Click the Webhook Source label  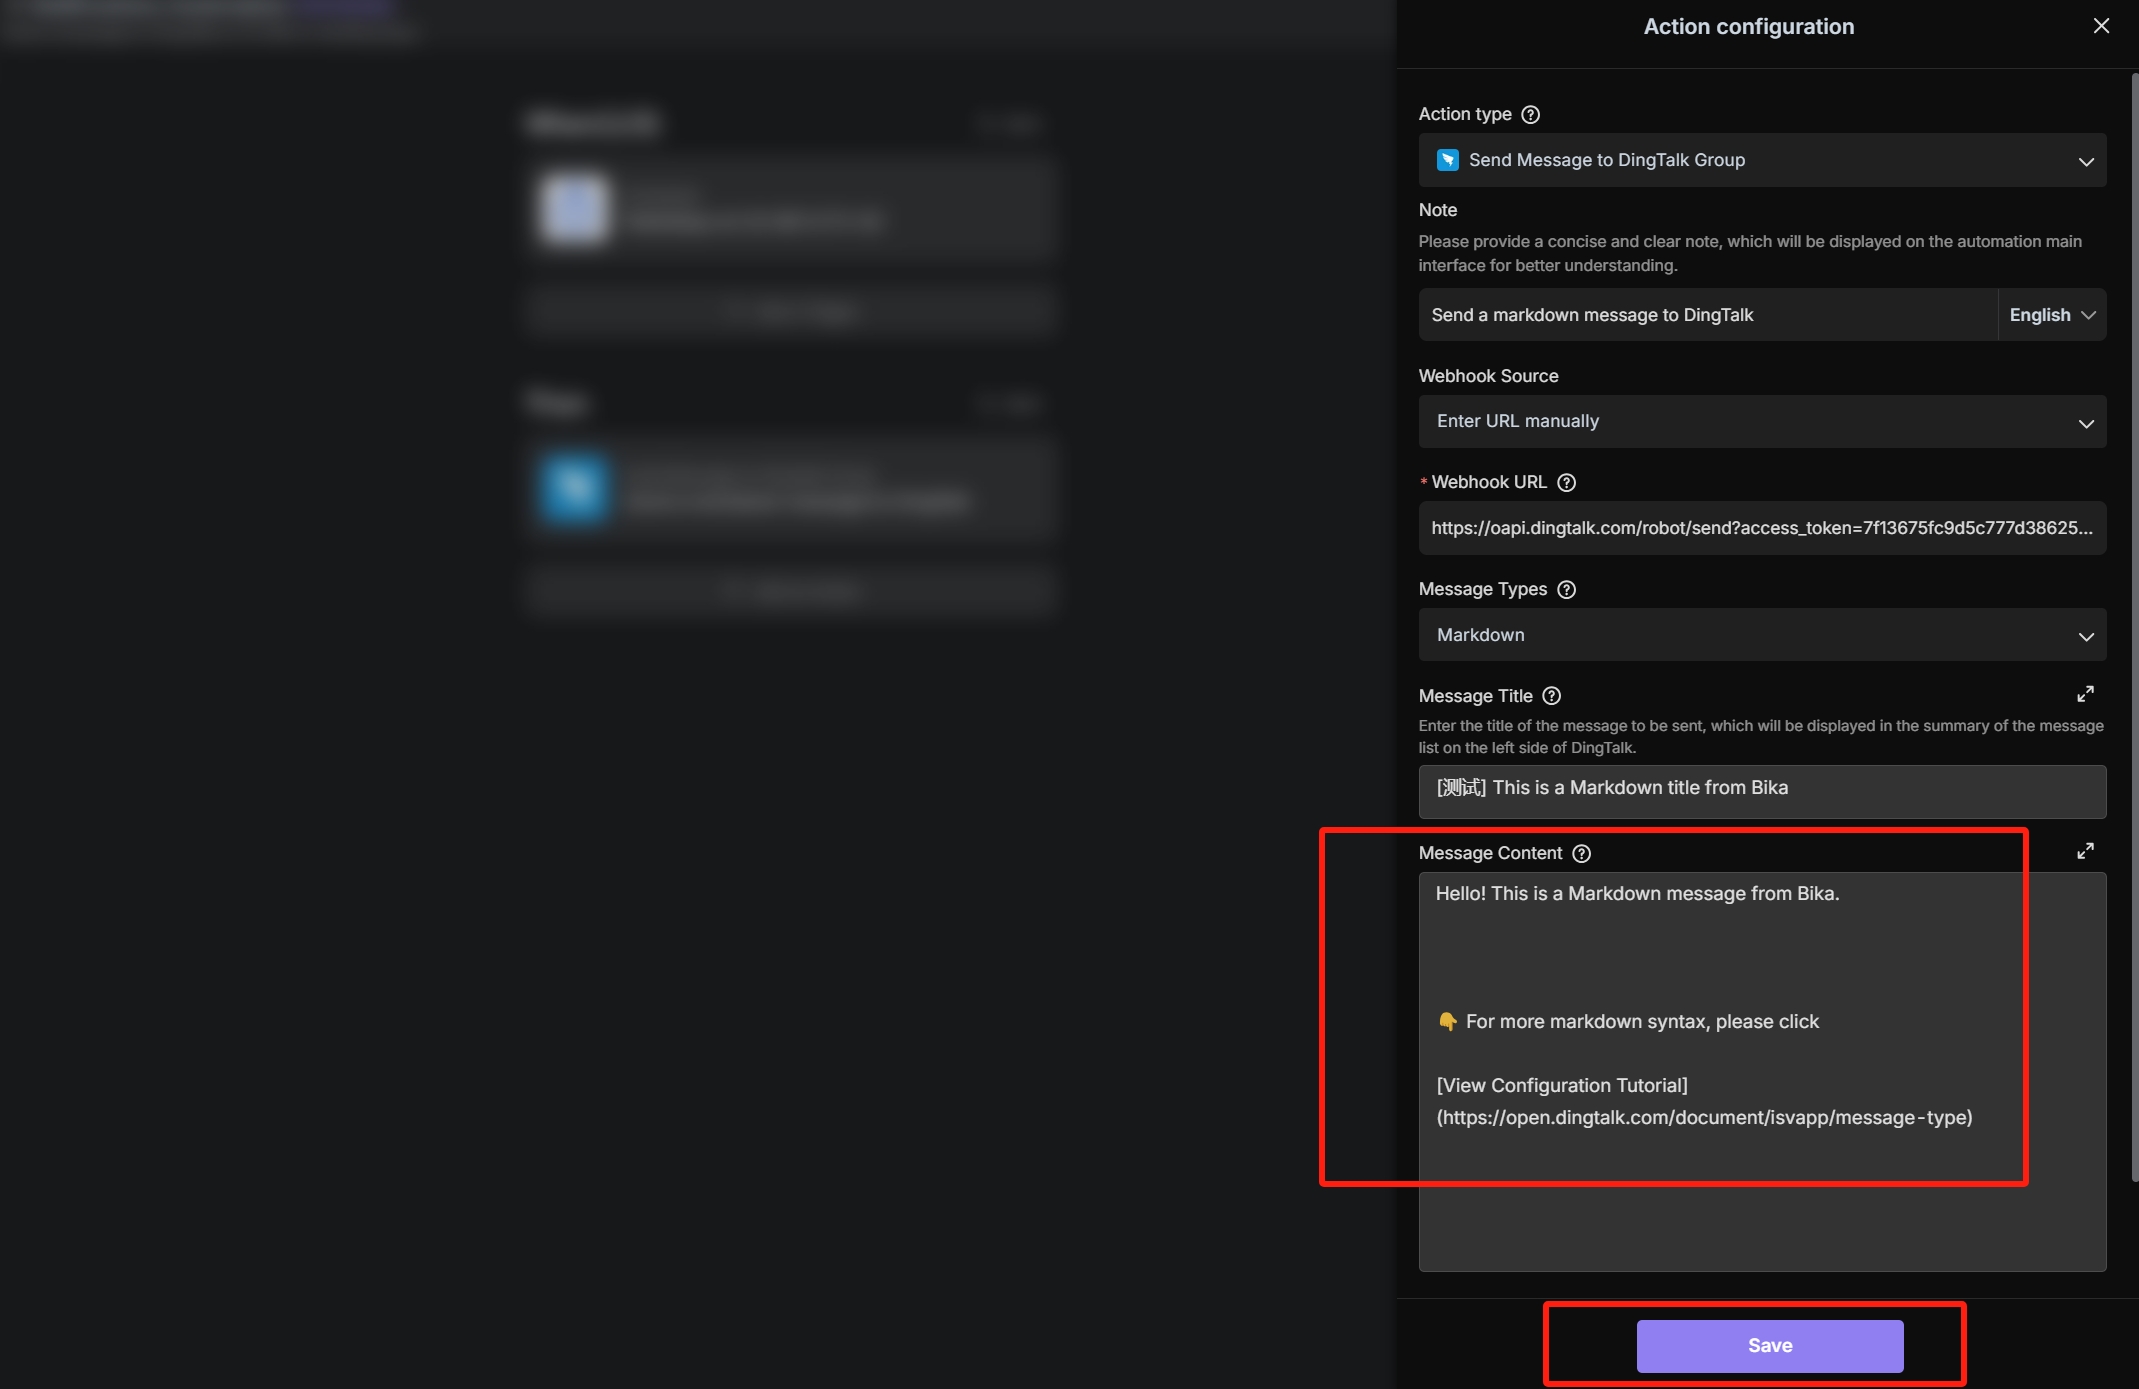coord(1488,376)
